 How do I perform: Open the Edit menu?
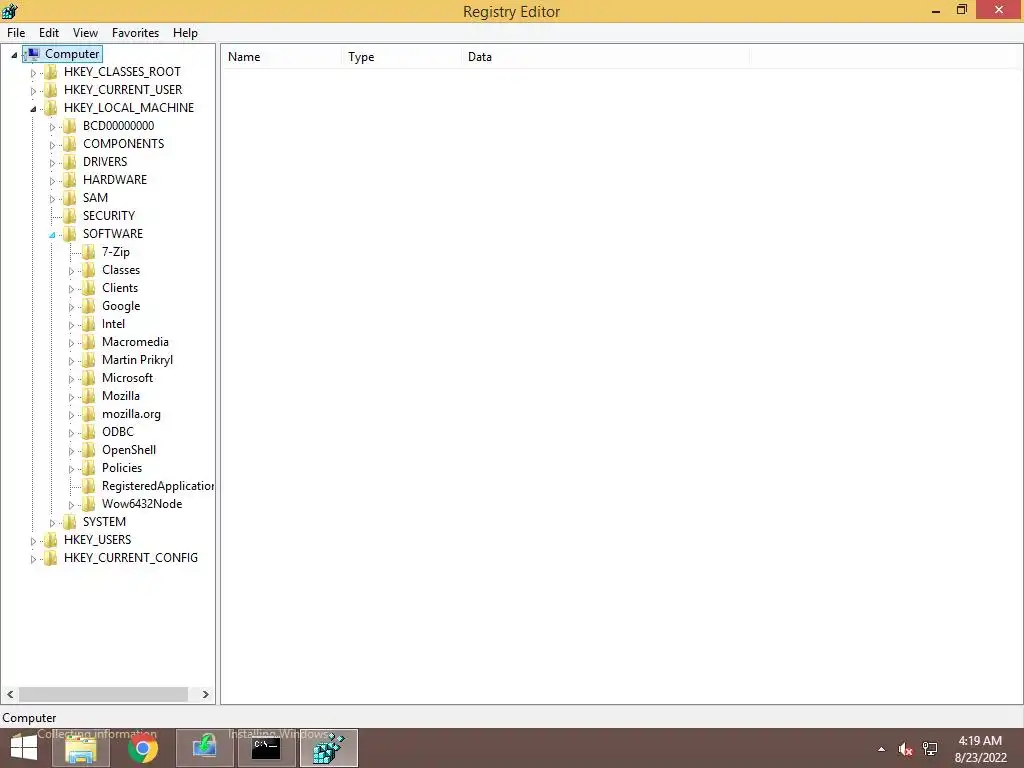(49, 33)
